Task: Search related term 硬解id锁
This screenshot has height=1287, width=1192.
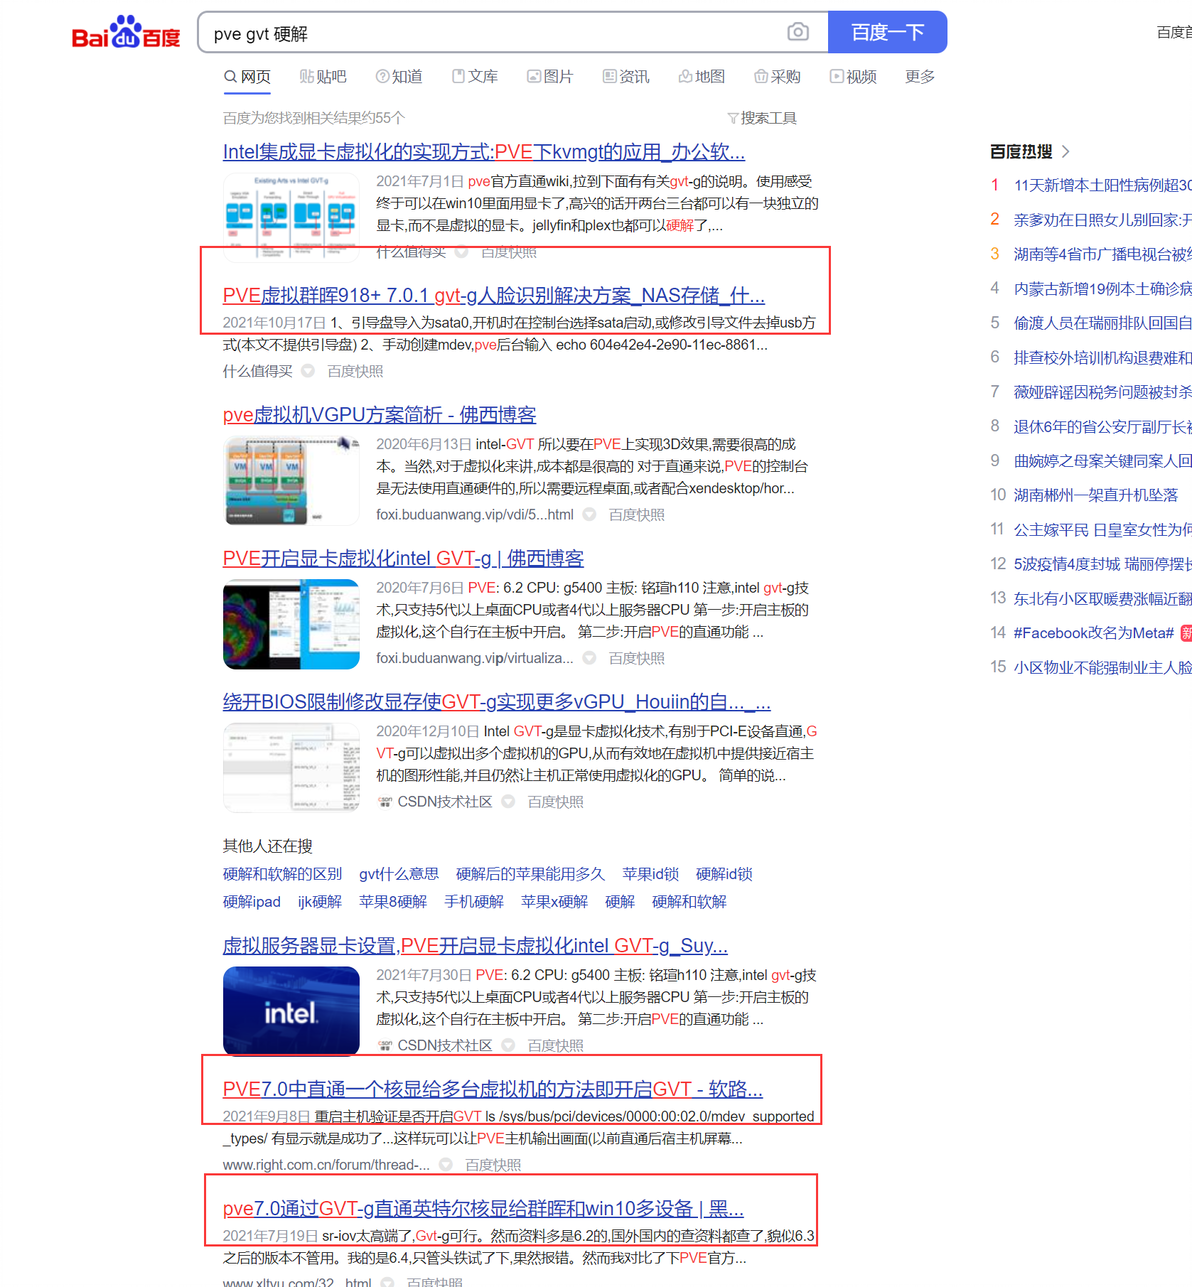Action: [724, 874]
